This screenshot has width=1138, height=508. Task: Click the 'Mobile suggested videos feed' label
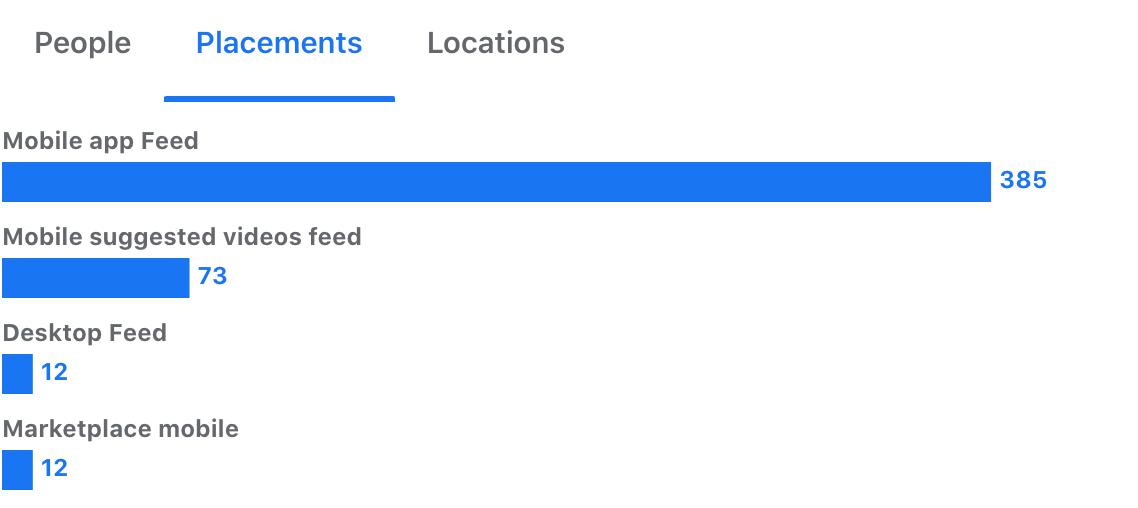(182, 237)
